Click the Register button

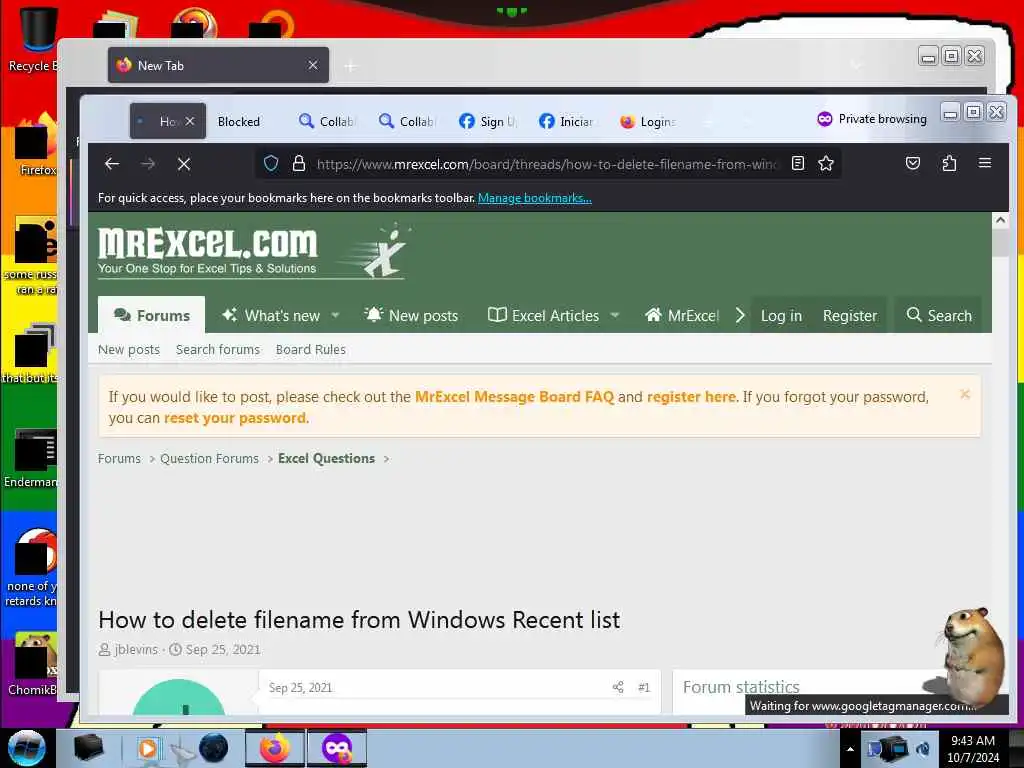(850, 315)
